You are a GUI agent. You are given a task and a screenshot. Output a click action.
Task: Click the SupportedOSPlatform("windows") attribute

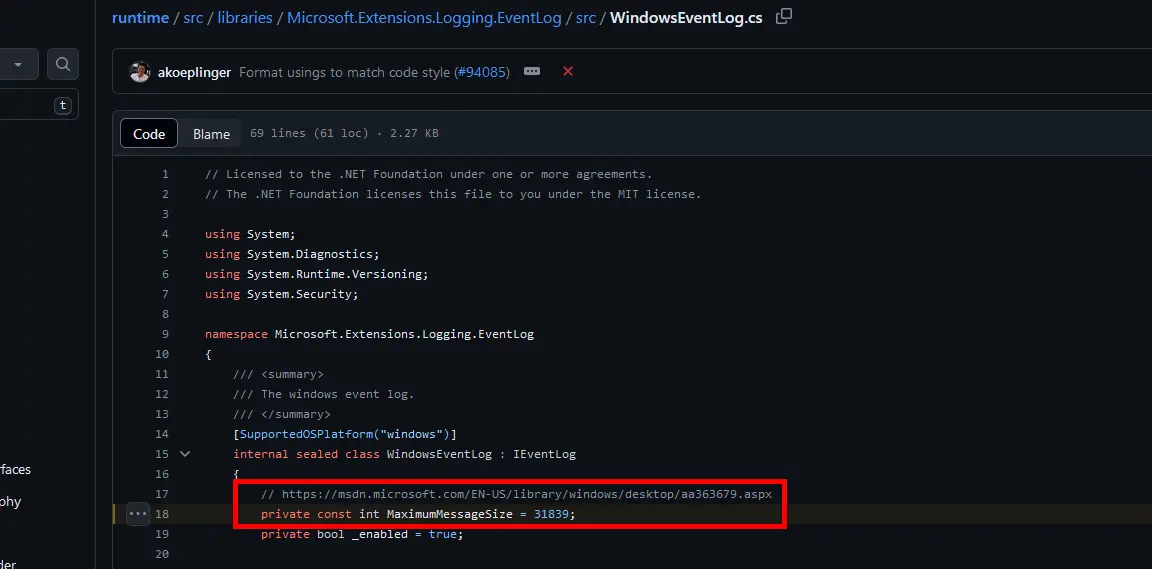pos(345,434)
